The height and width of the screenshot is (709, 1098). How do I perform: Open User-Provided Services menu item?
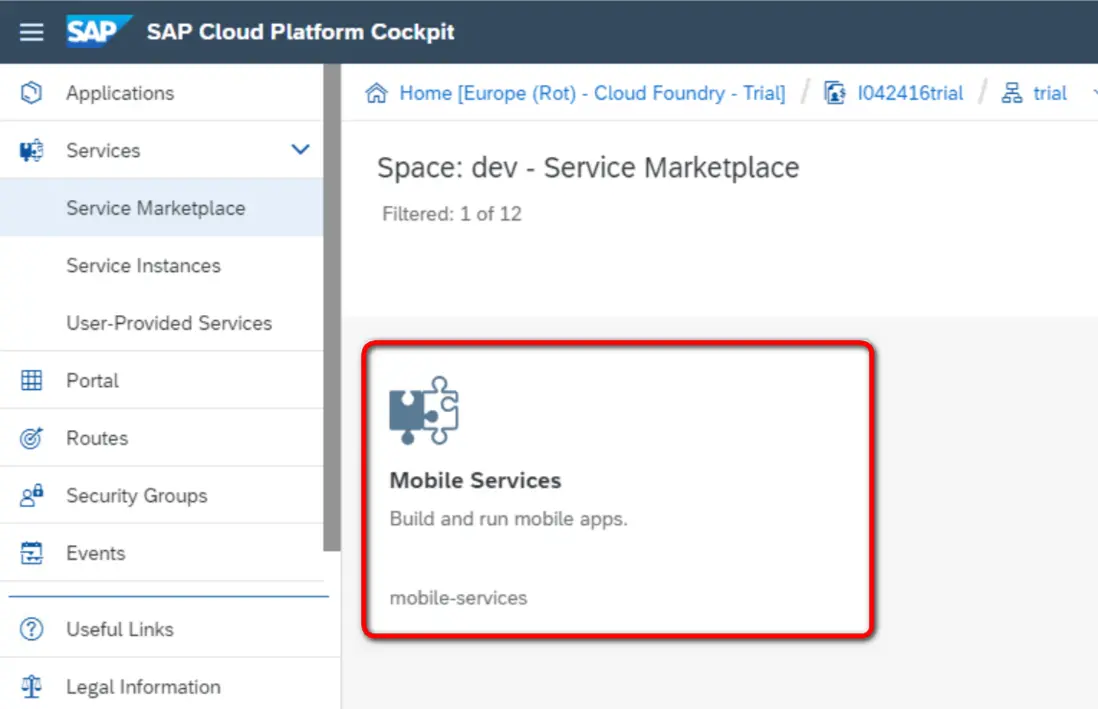pos(169,323)
